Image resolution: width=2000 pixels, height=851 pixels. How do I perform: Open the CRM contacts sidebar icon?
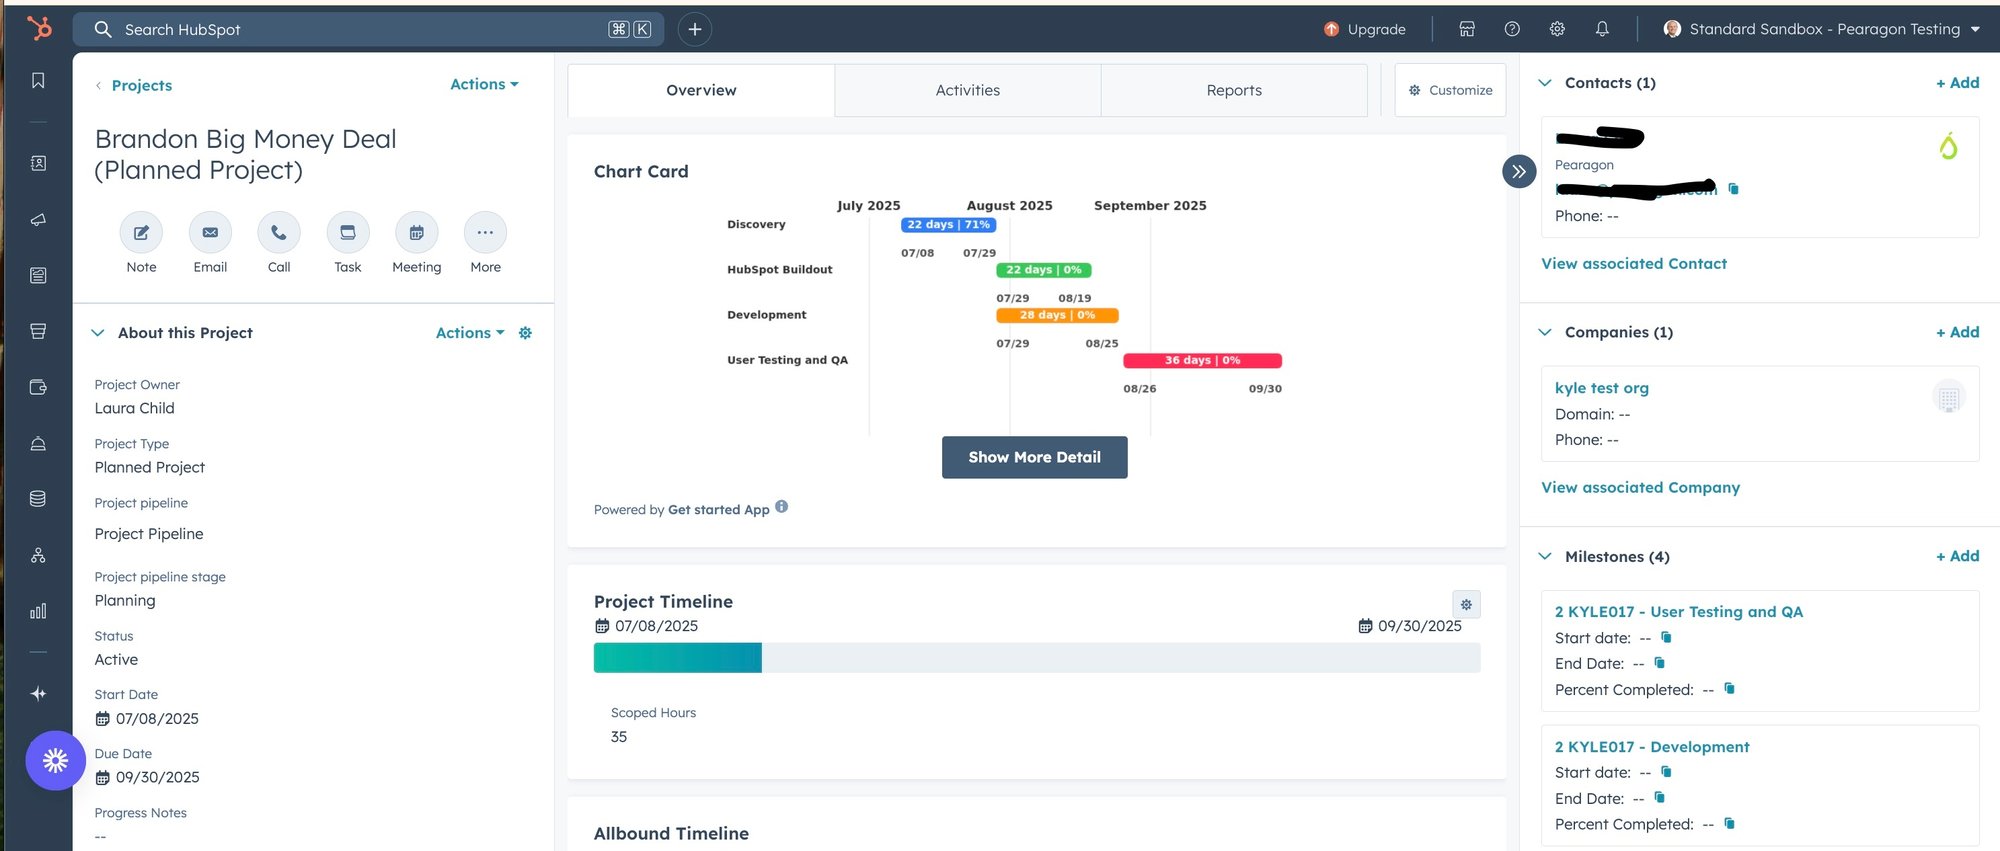[38, 163]
